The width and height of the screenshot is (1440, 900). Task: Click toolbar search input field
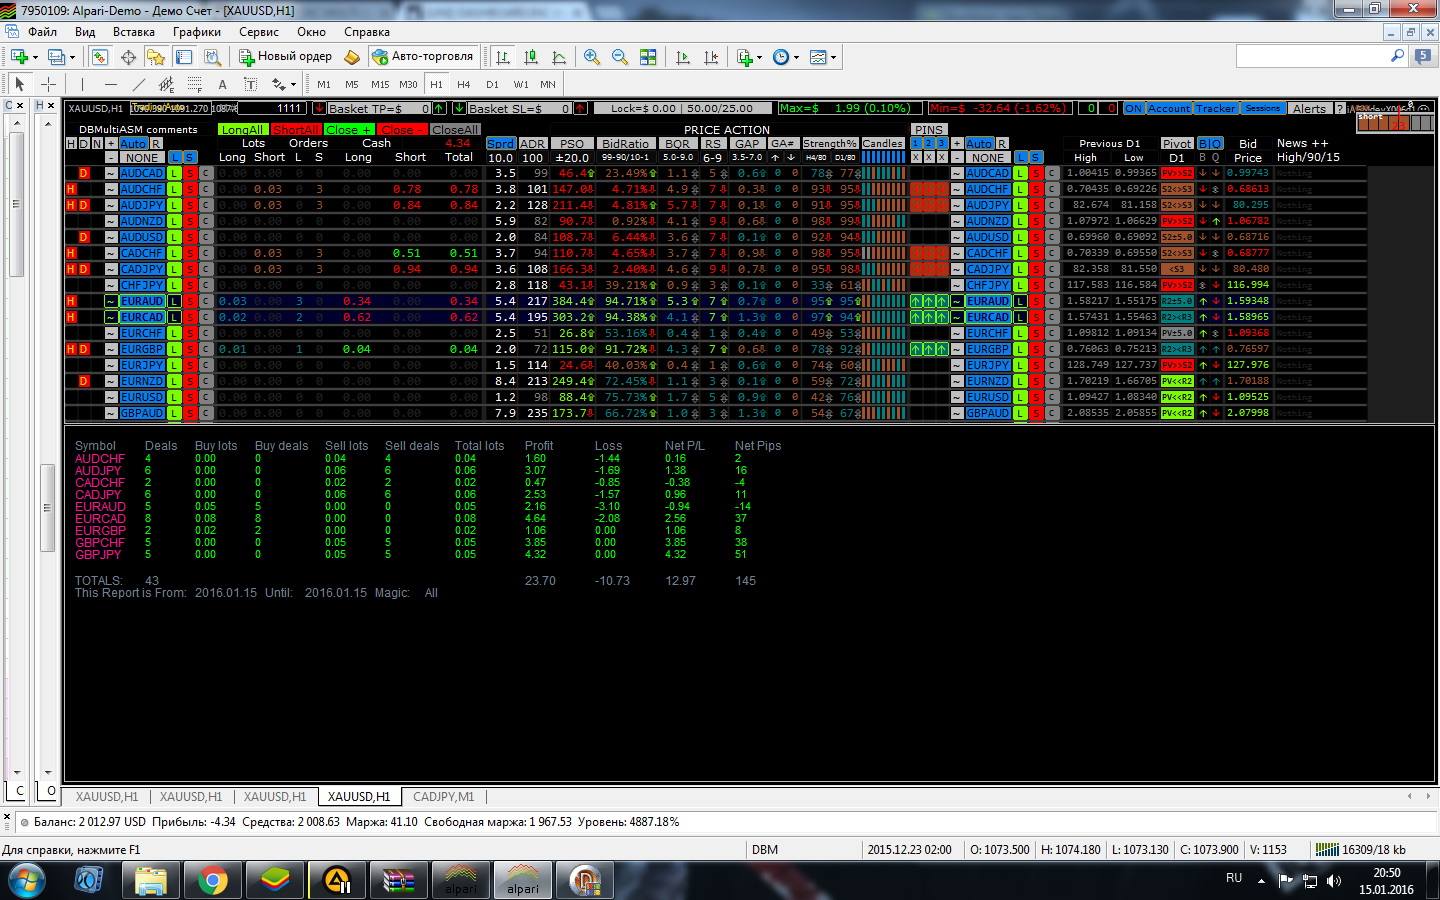click(1313, 56)
